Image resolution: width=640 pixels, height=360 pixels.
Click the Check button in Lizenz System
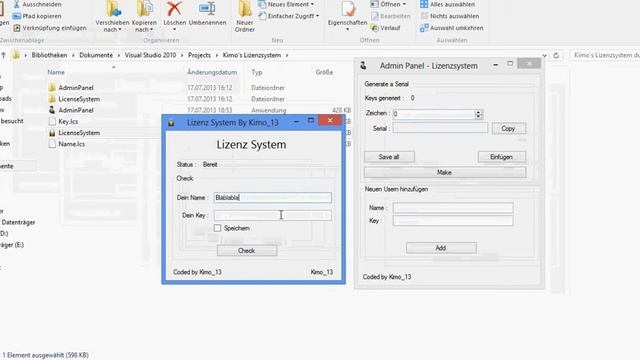tap(247, 251)
